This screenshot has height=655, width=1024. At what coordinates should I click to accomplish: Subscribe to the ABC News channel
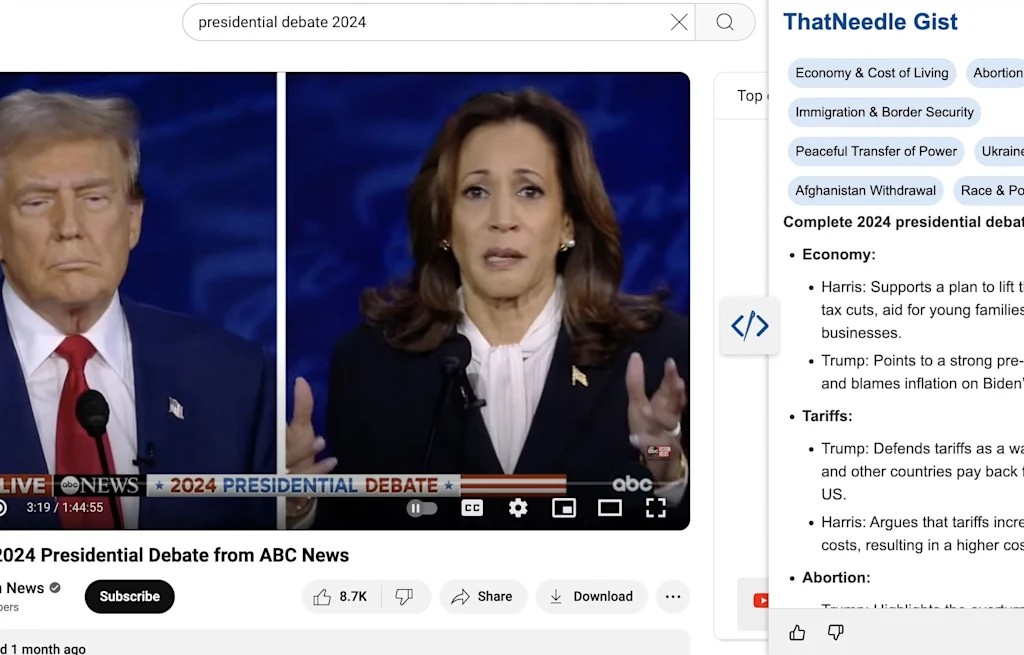(x=129, y=596)
